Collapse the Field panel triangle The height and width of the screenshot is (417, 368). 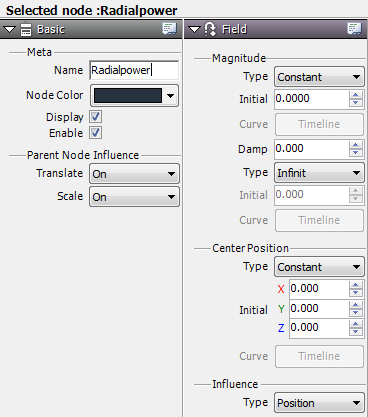(194, 30)
